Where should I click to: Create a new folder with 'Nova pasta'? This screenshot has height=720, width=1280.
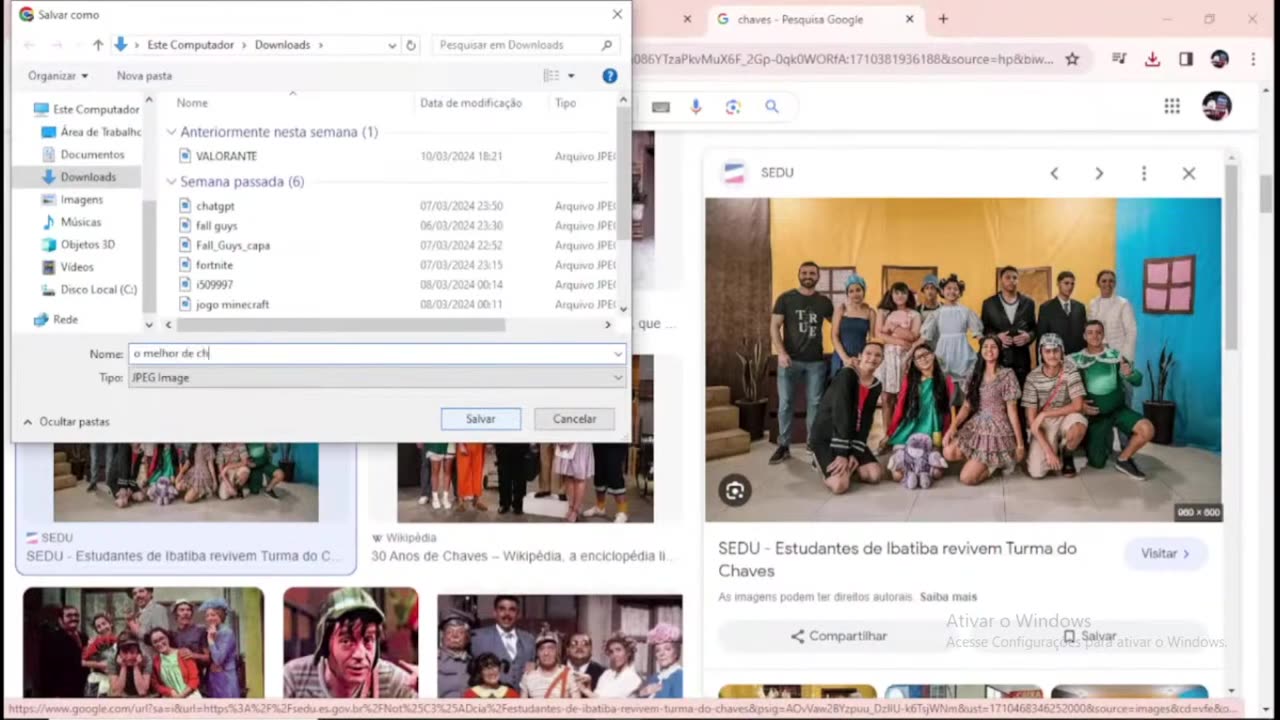(144, 76)
